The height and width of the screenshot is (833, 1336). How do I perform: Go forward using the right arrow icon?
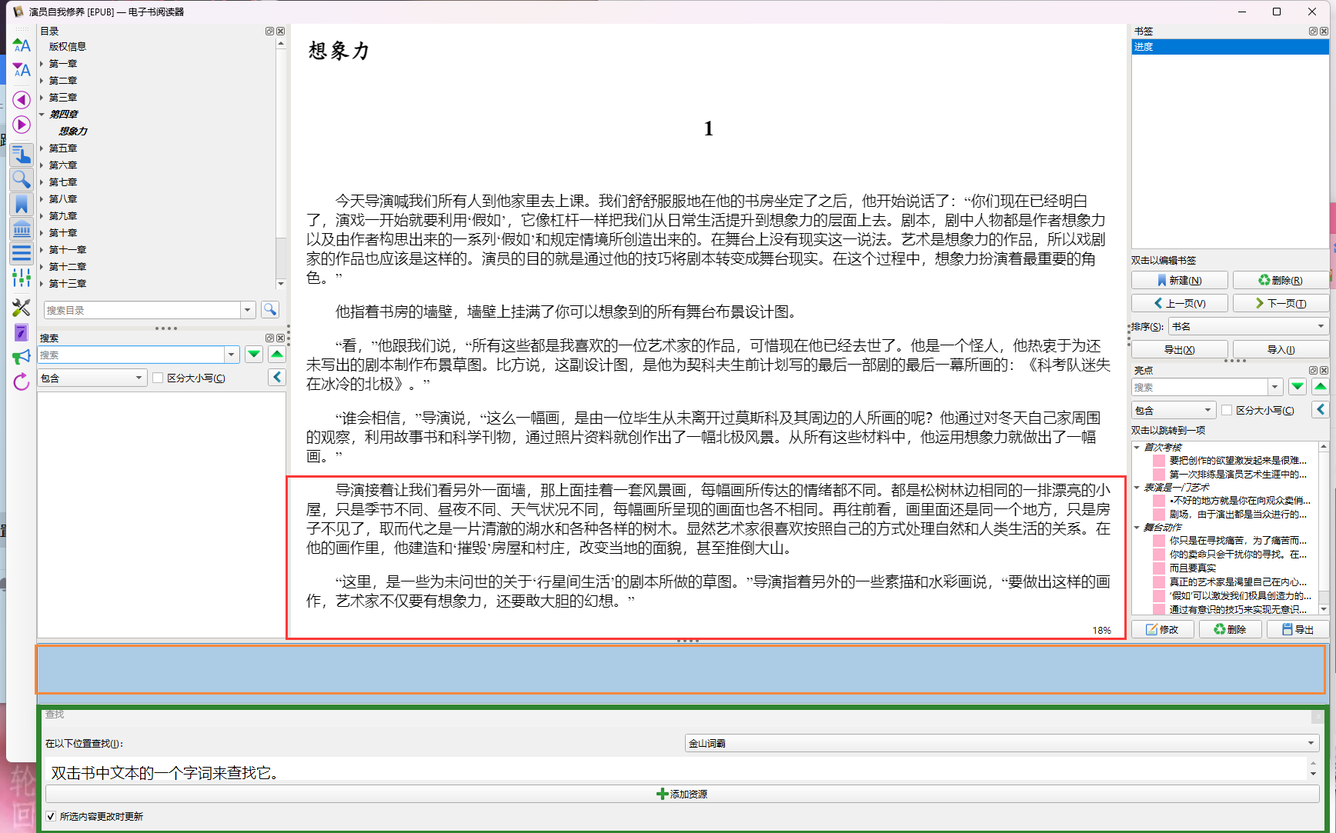tap(21, 125)
